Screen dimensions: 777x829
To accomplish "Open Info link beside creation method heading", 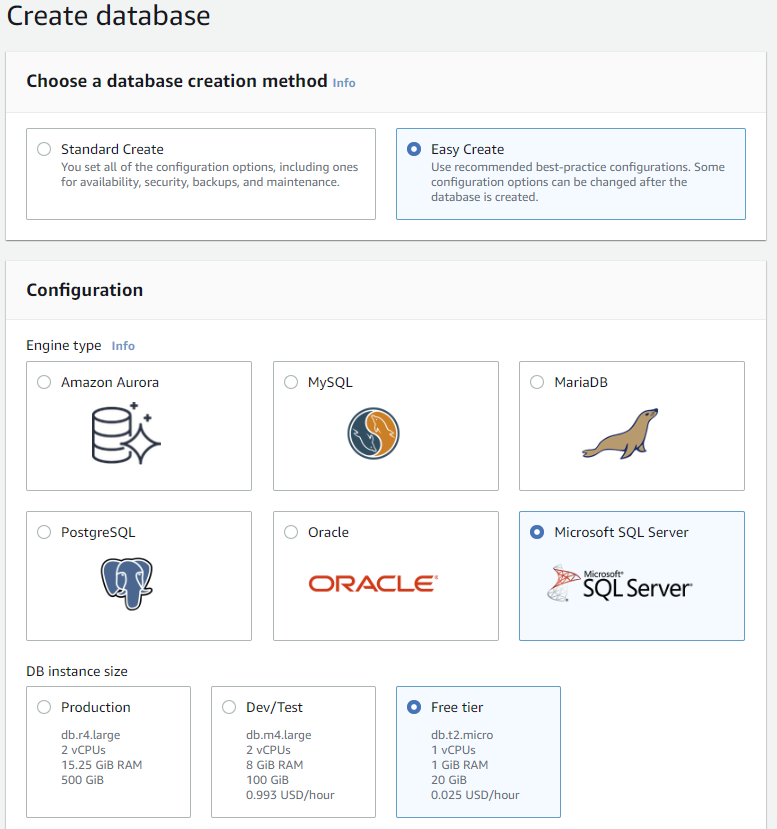I will pos(344,83).
